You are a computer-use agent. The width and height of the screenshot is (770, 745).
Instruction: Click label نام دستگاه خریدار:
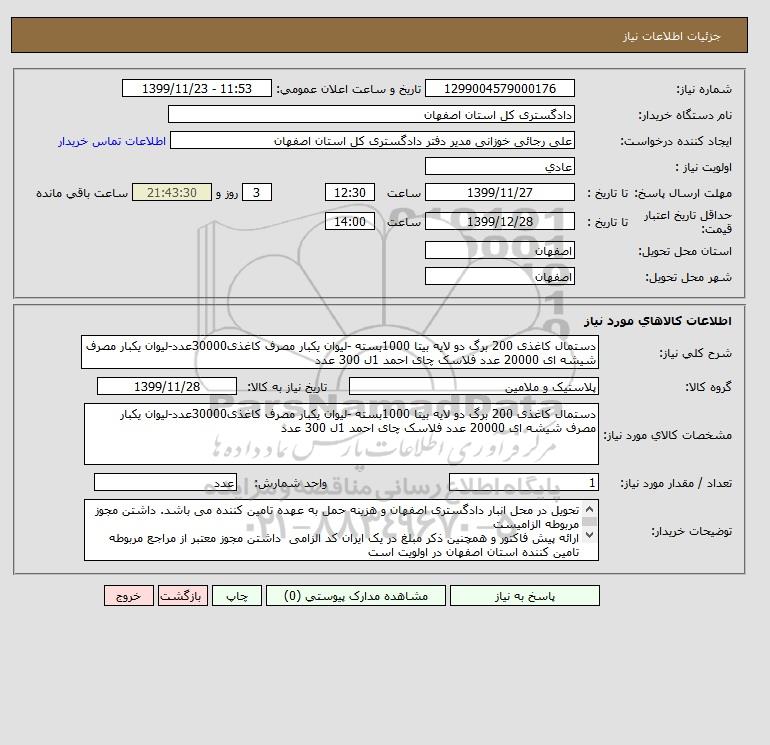tap(685, 115)
